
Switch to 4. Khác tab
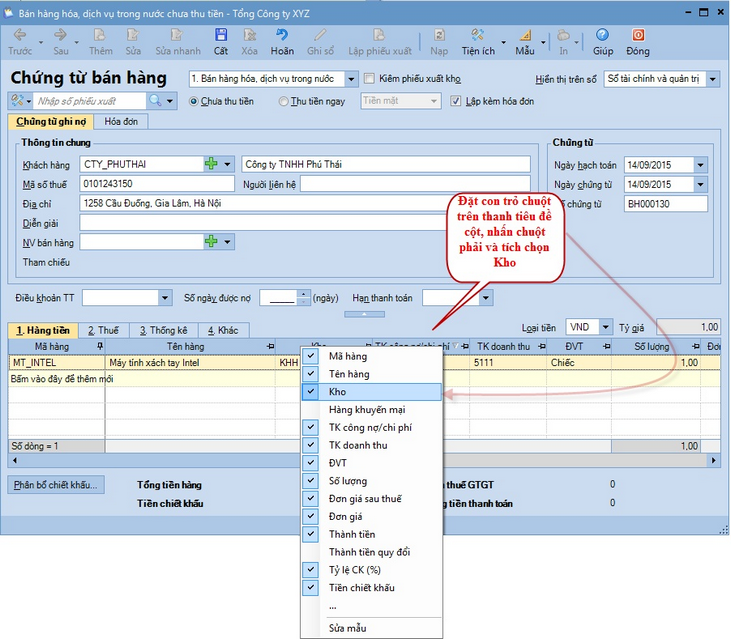point(223,330)
